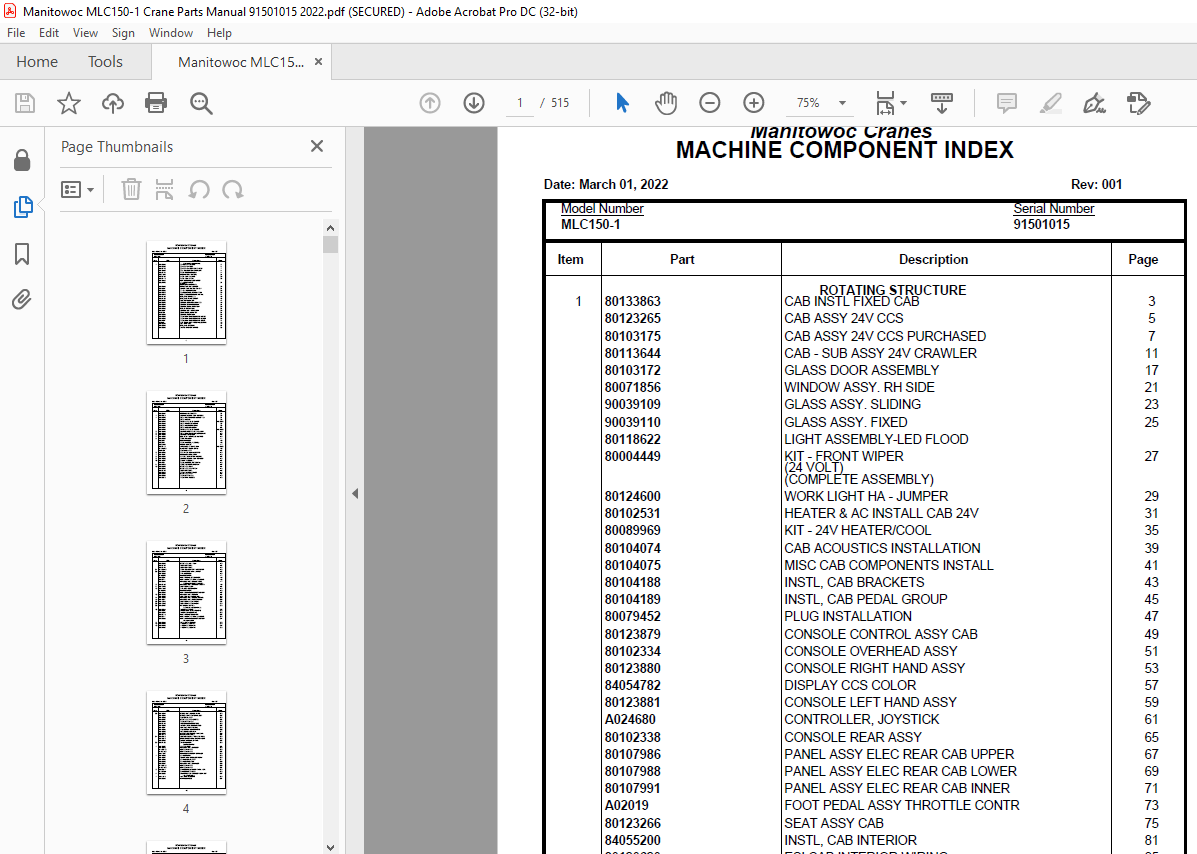Click the Serial Number underlined label
Viewport: 1197px width, 854px height.
1053,208
